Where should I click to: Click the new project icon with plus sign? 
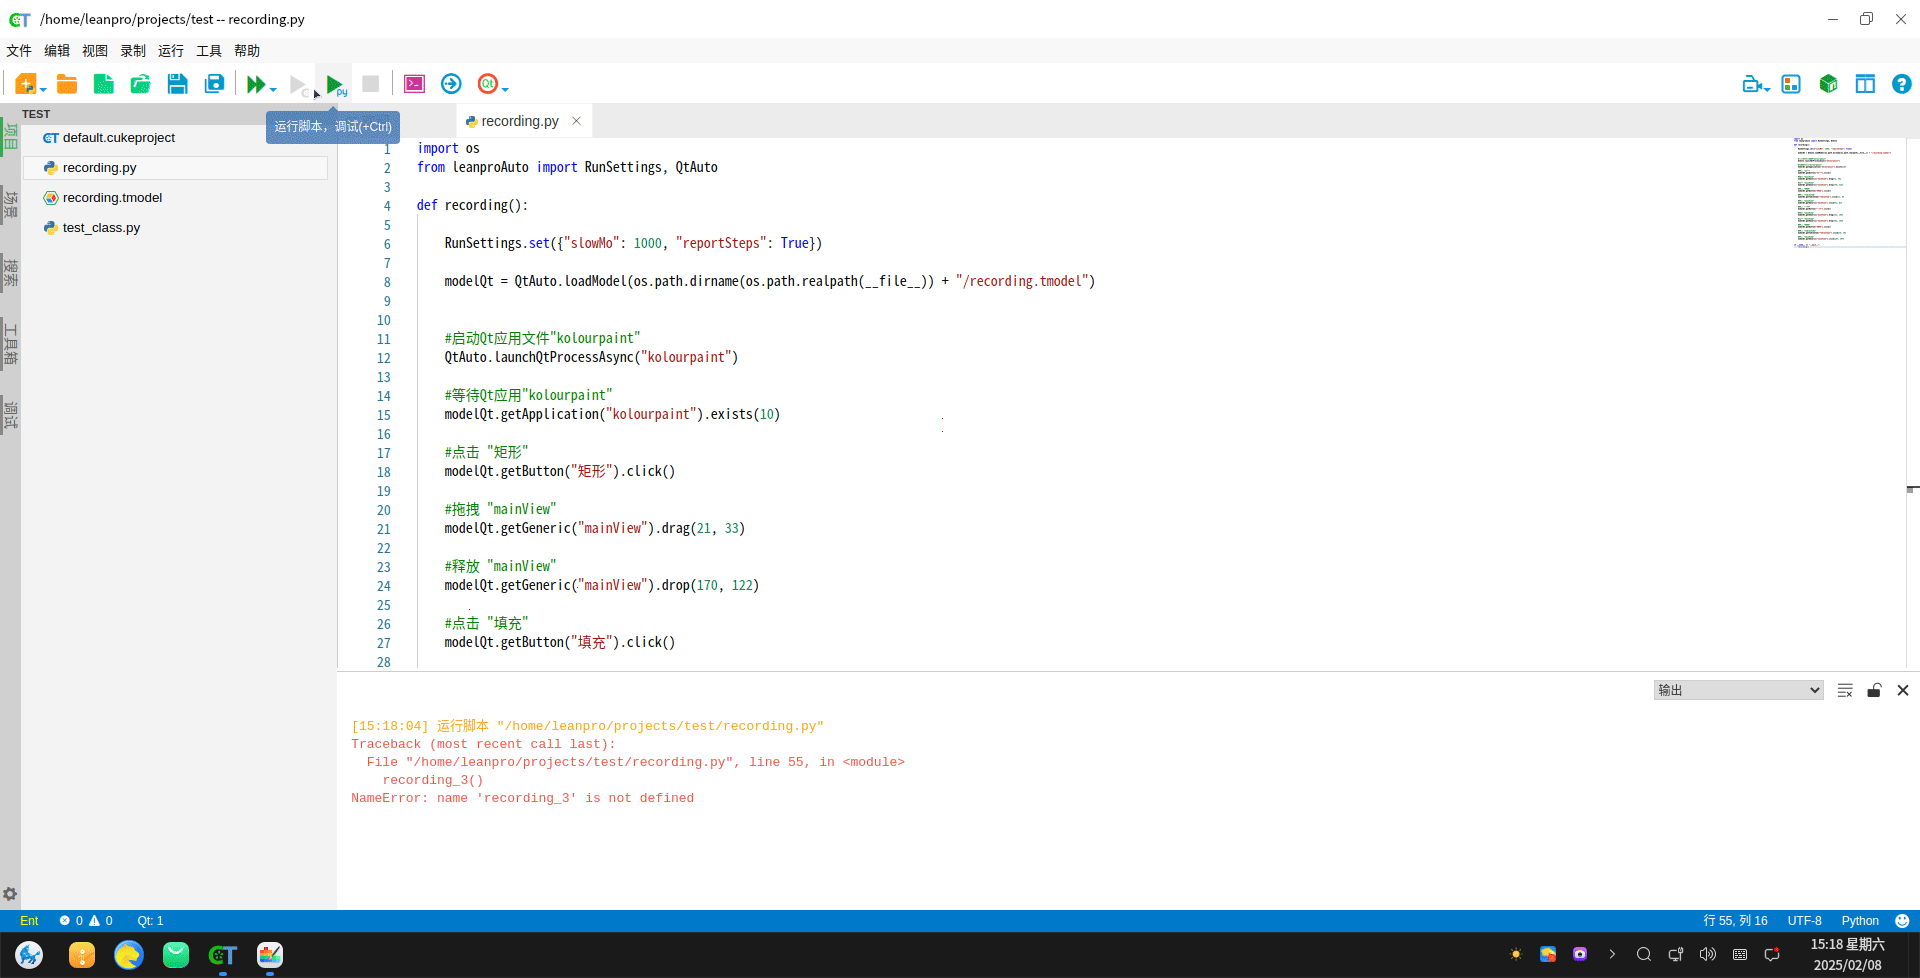point(25,84)
